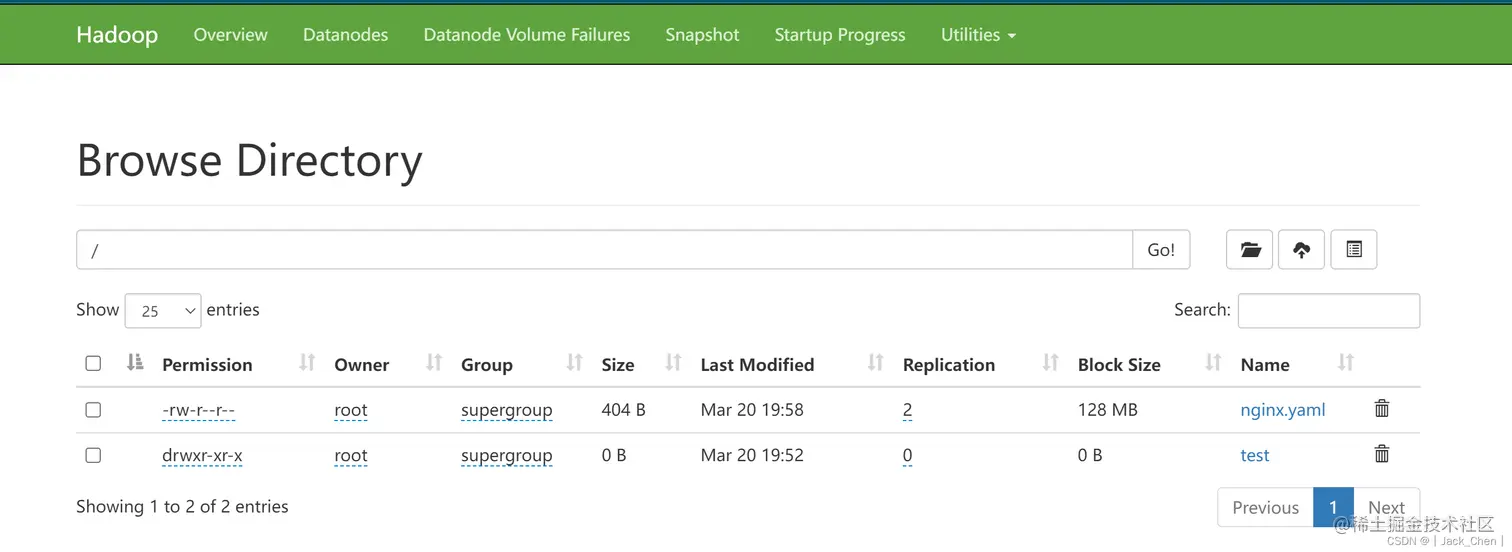The height and width of the screenshot is (552, 1512).
Task: Switch to Startup Progress page
Action: point(840,35)
